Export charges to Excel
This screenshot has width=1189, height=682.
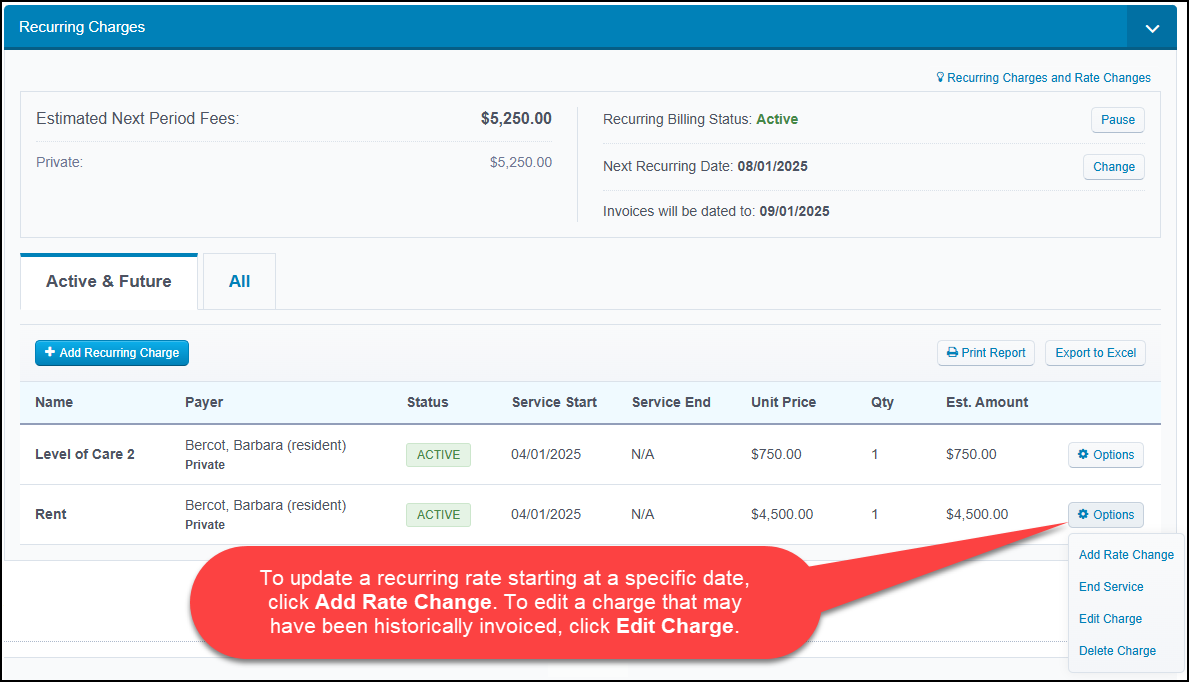coord(1095,353)
